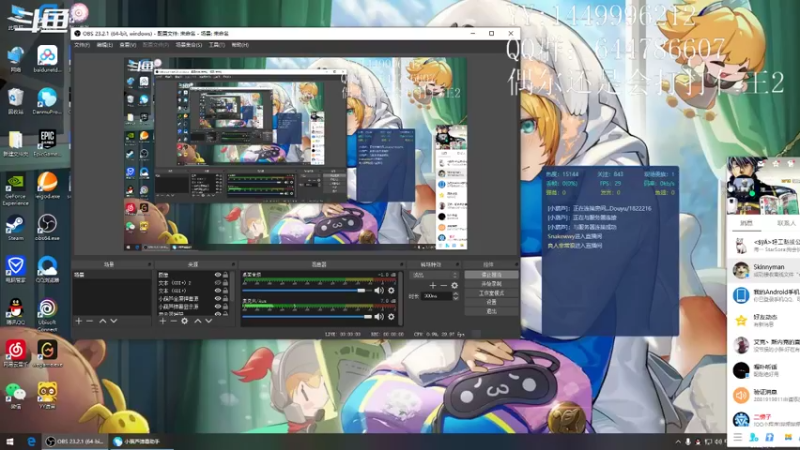Open source properties via the gear icon
The width and height of the screenshot is (800, 450).
pyautogui.click(x=185, y=321)
